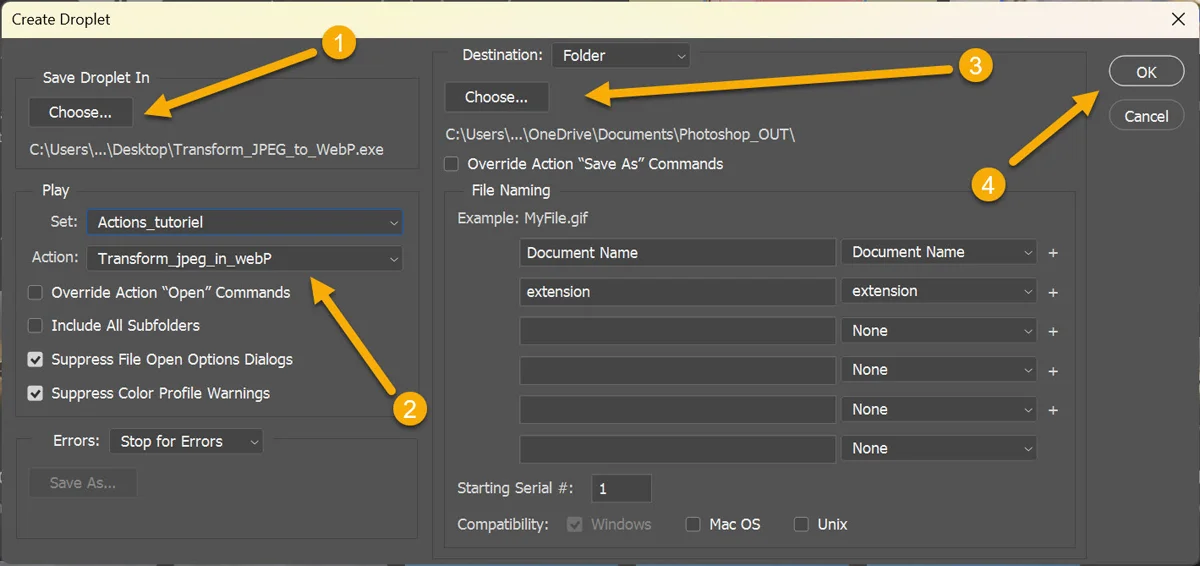Click the fifth empty file naming field

tap(678, 410)
